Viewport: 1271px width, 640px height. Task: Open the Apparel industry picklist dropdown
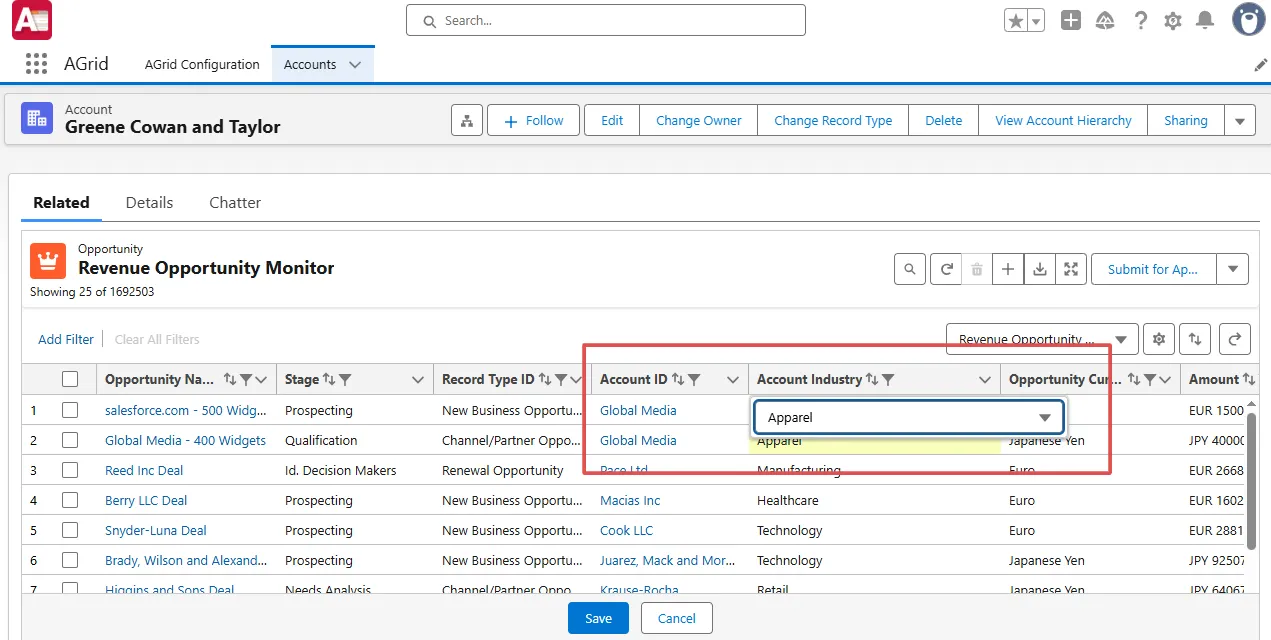tap(909, 418)
